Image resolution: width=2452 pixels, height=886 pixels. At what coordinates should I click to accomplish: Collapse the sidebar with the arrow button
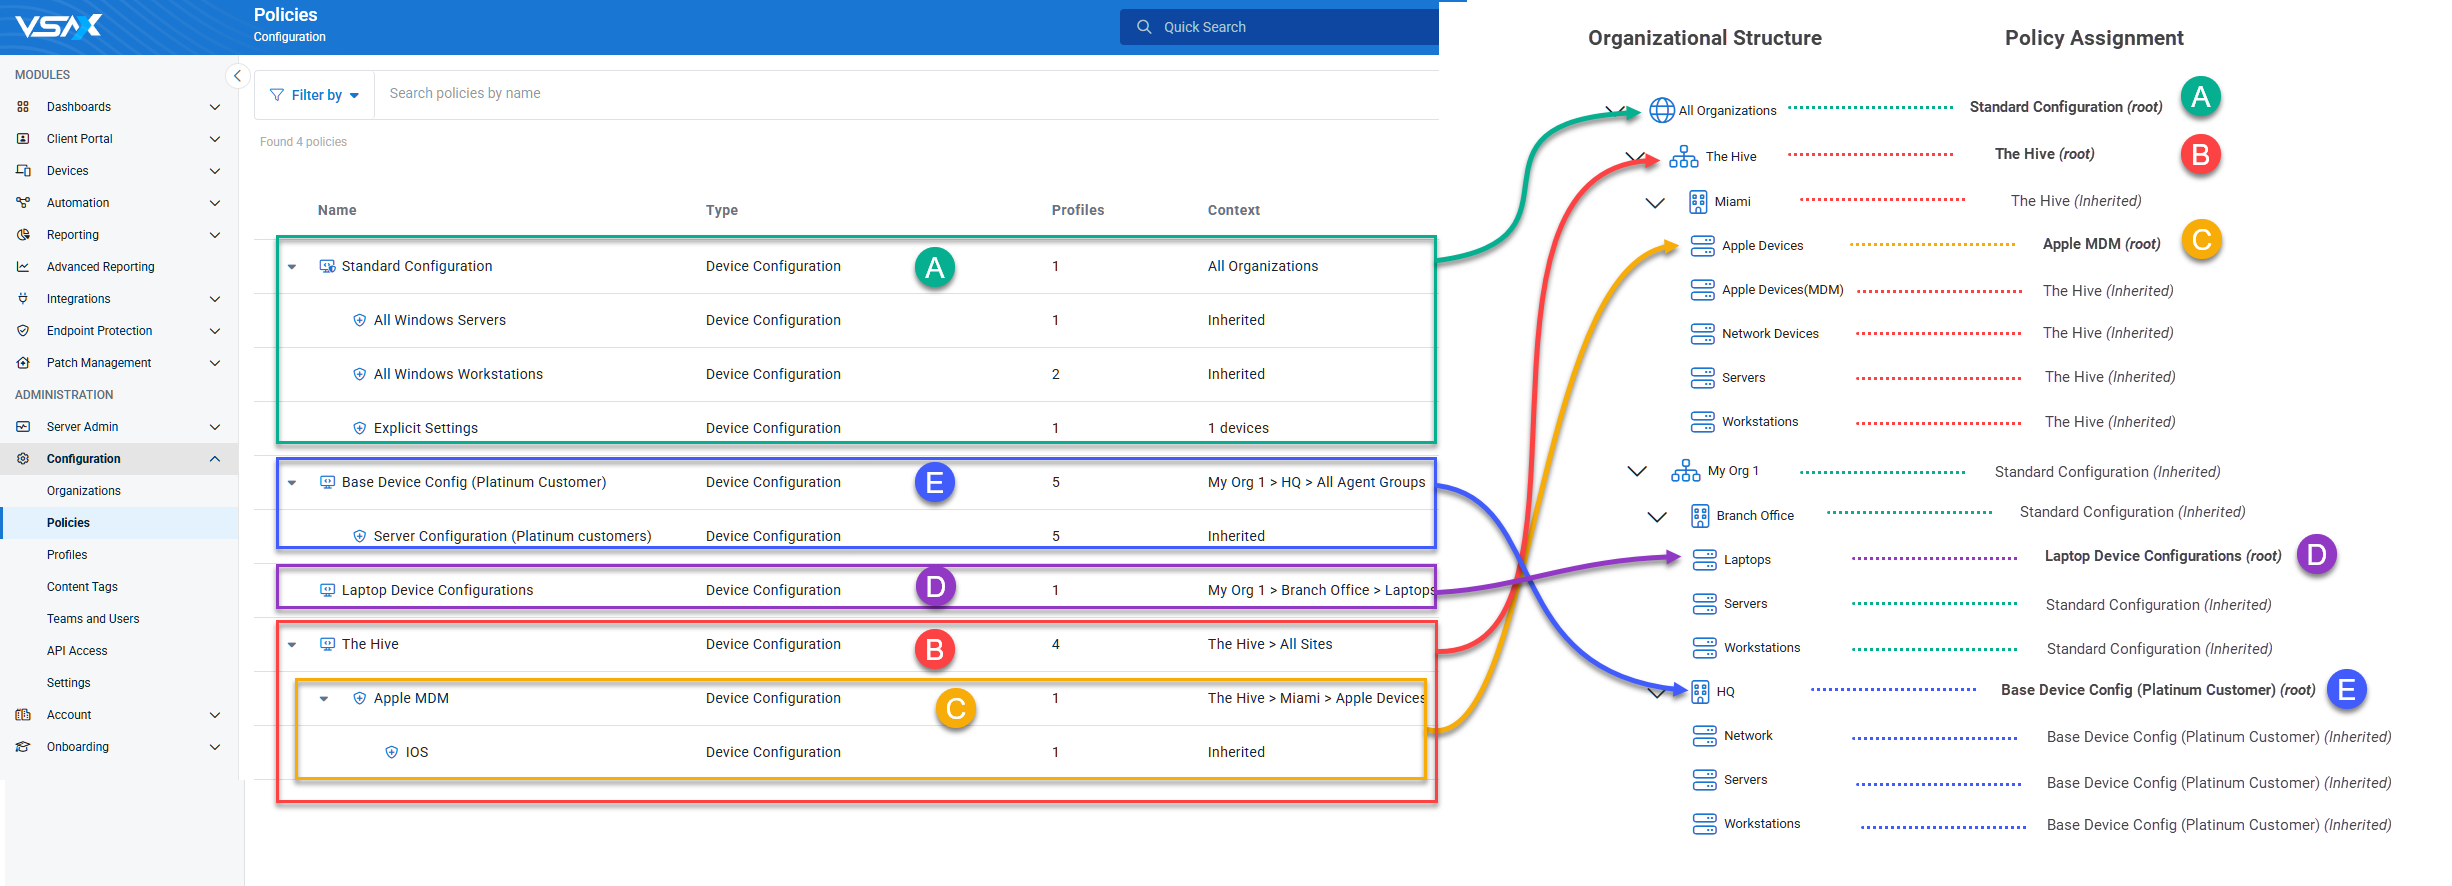pyautogui.click(x=237, y=75)
